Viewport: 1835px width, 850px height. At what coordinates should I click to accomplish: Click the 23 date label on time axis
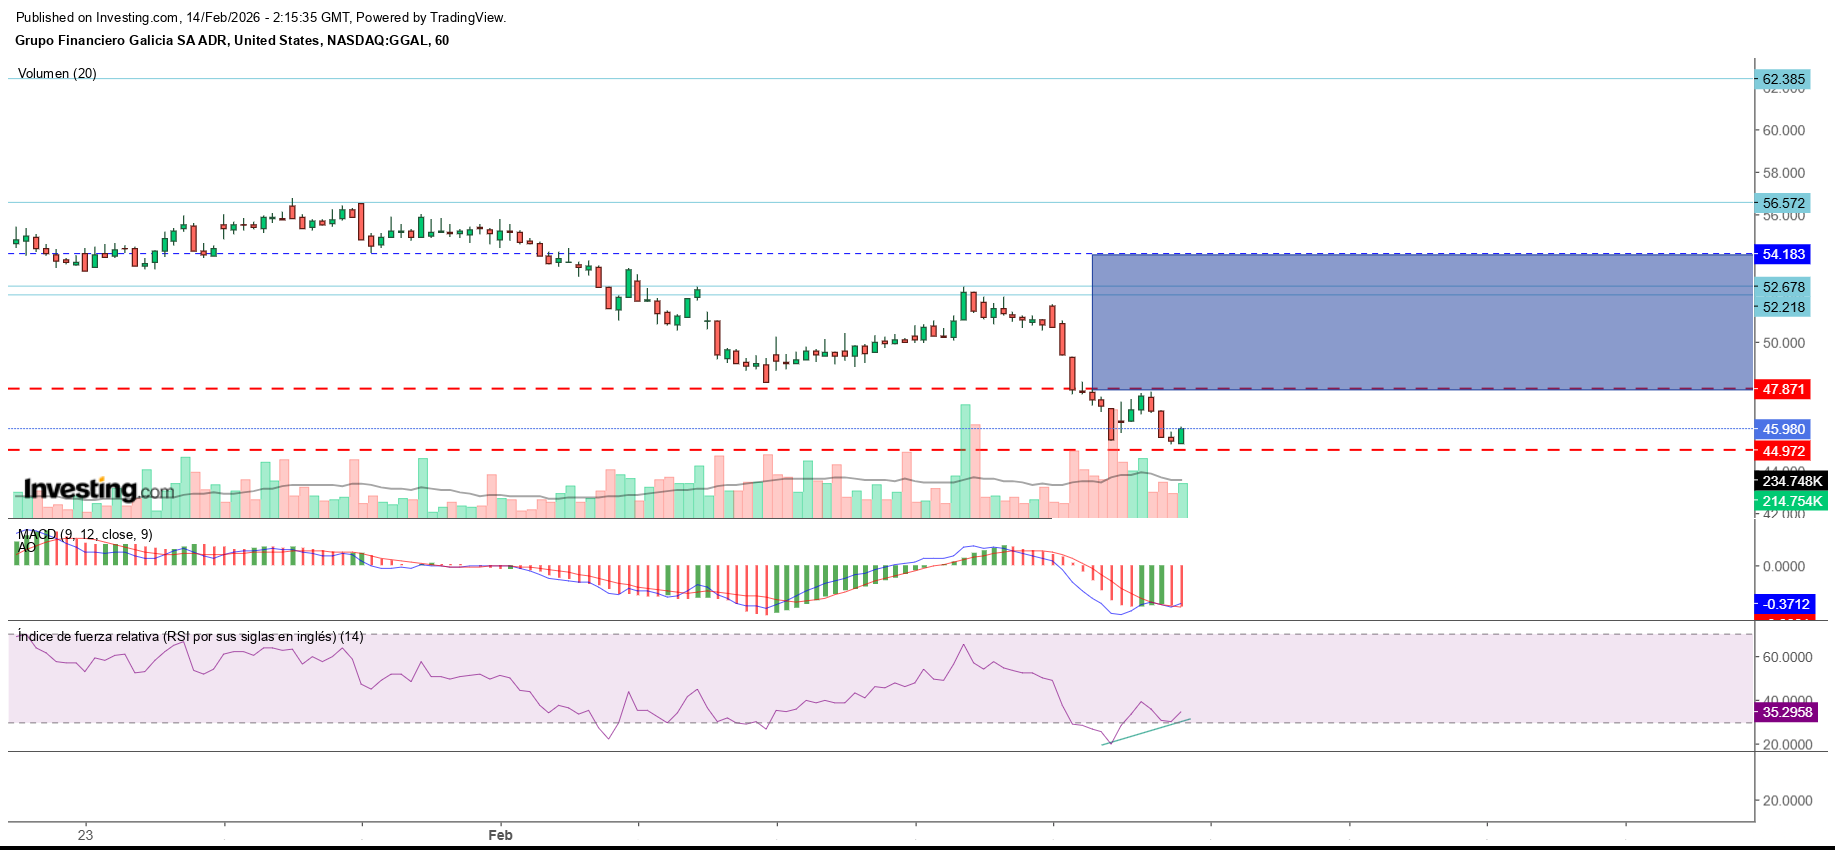(86, 835)
